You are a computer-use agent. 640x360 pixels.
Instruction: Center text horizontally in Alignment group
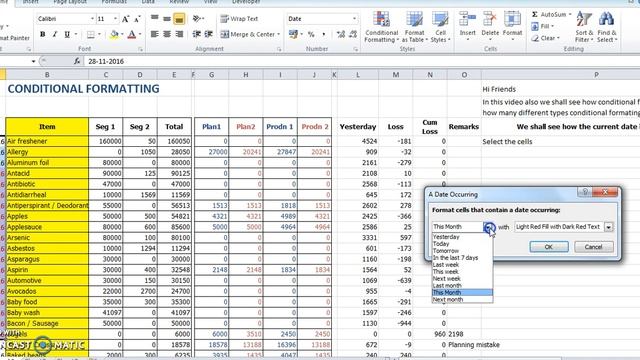[x=167, y=34]
